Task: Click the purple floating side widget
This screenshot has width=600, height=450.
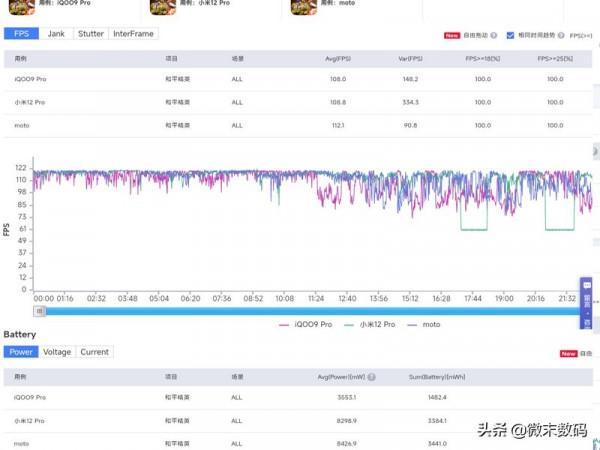Action: (586, 303)
